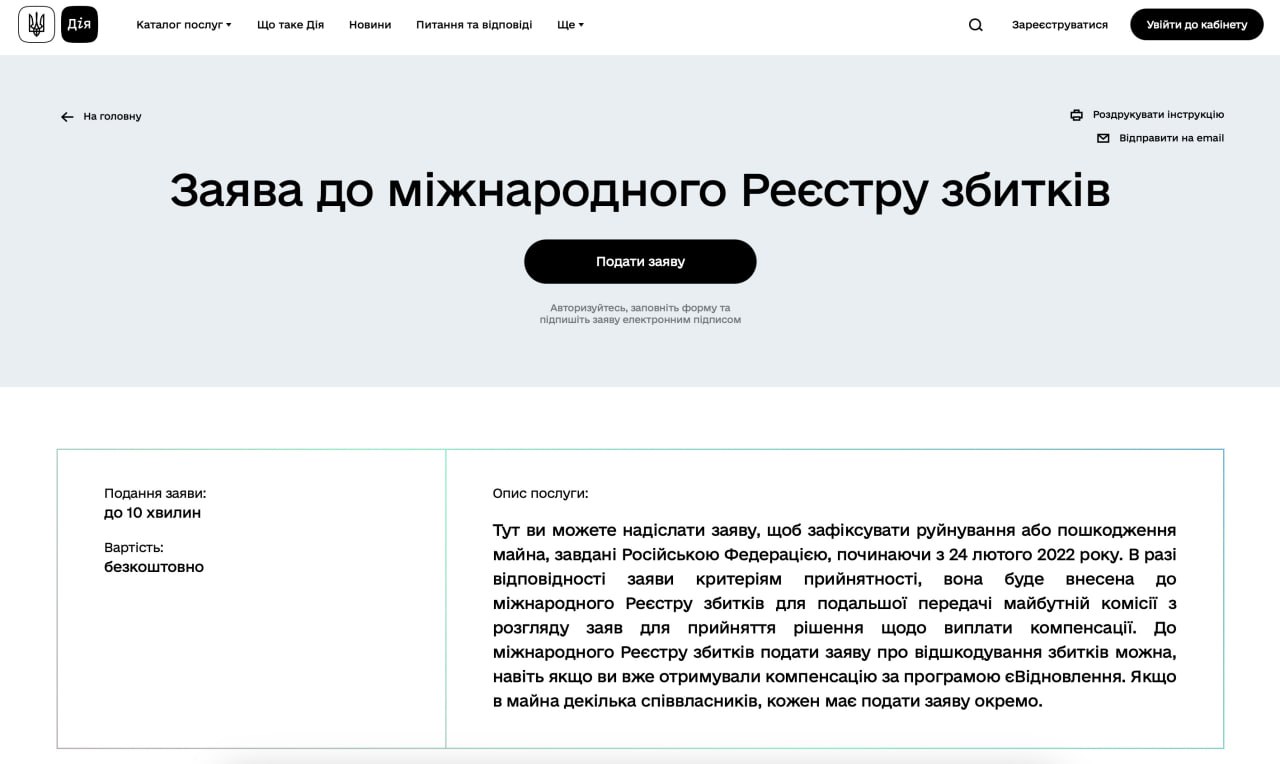Expand the Ще menu dropdown
Viewport: 1280px width, 764px height.
point(570,25)
